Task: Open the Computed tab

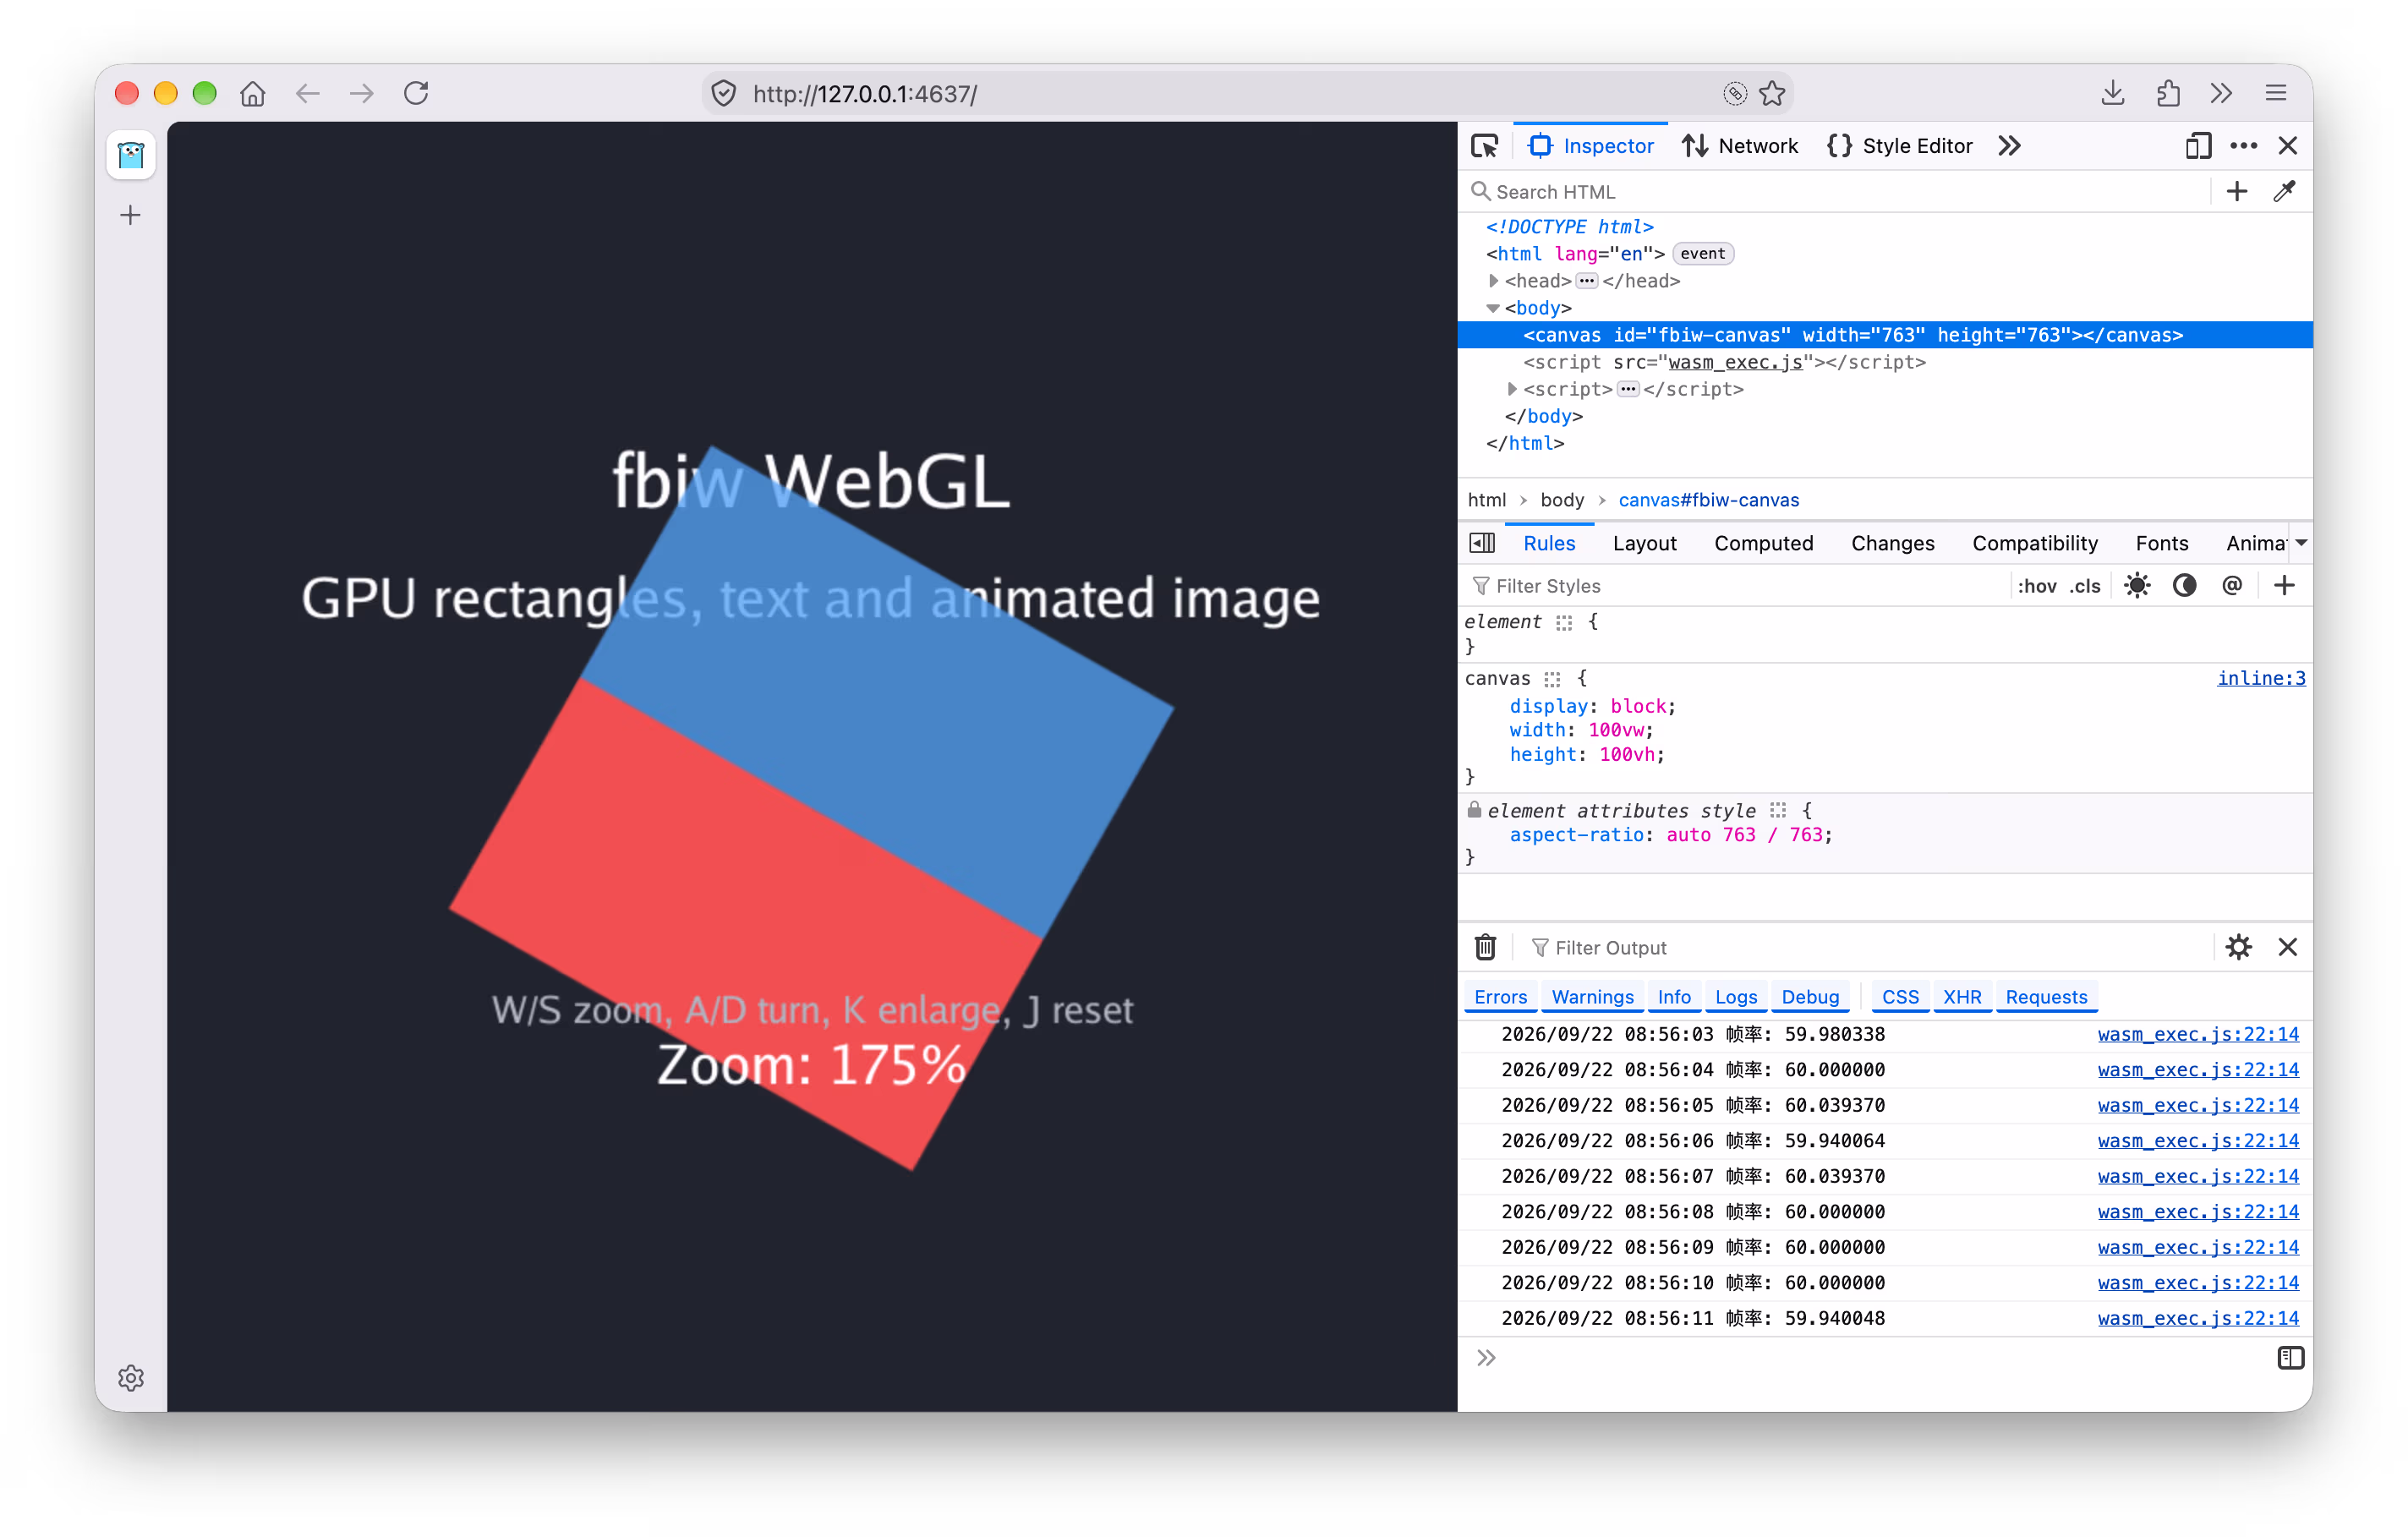Action: (1763, 543)
